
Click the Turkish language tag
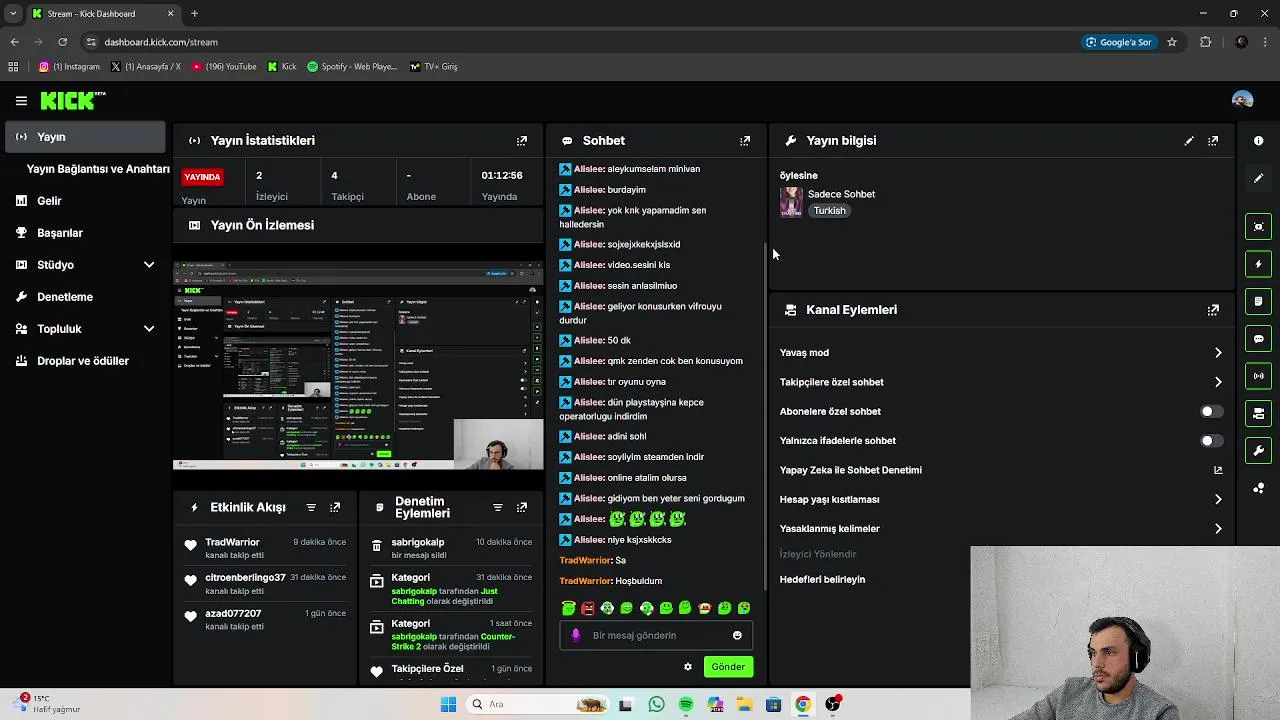(x=829, y=211)
